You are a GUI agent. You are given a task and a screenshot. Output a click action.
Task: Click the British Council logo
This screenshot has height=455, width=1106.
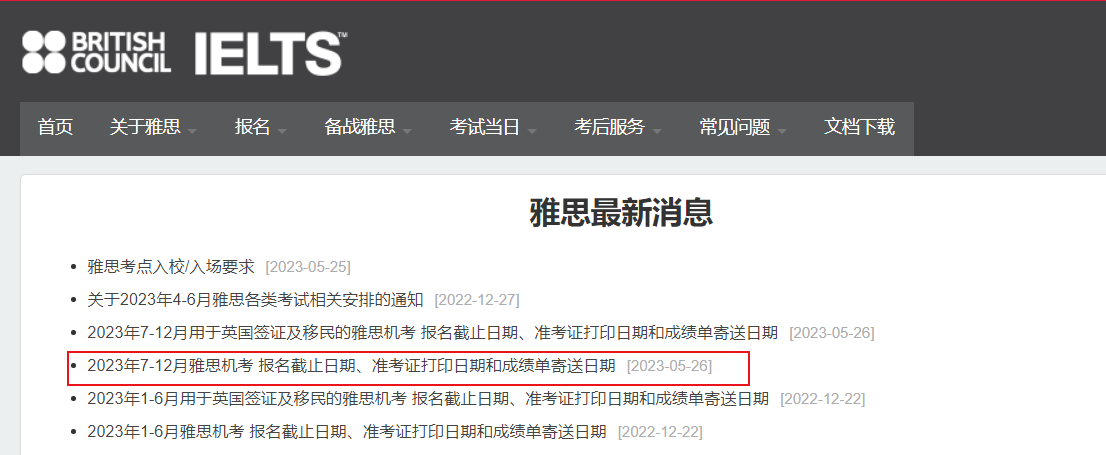coord(96,52)
